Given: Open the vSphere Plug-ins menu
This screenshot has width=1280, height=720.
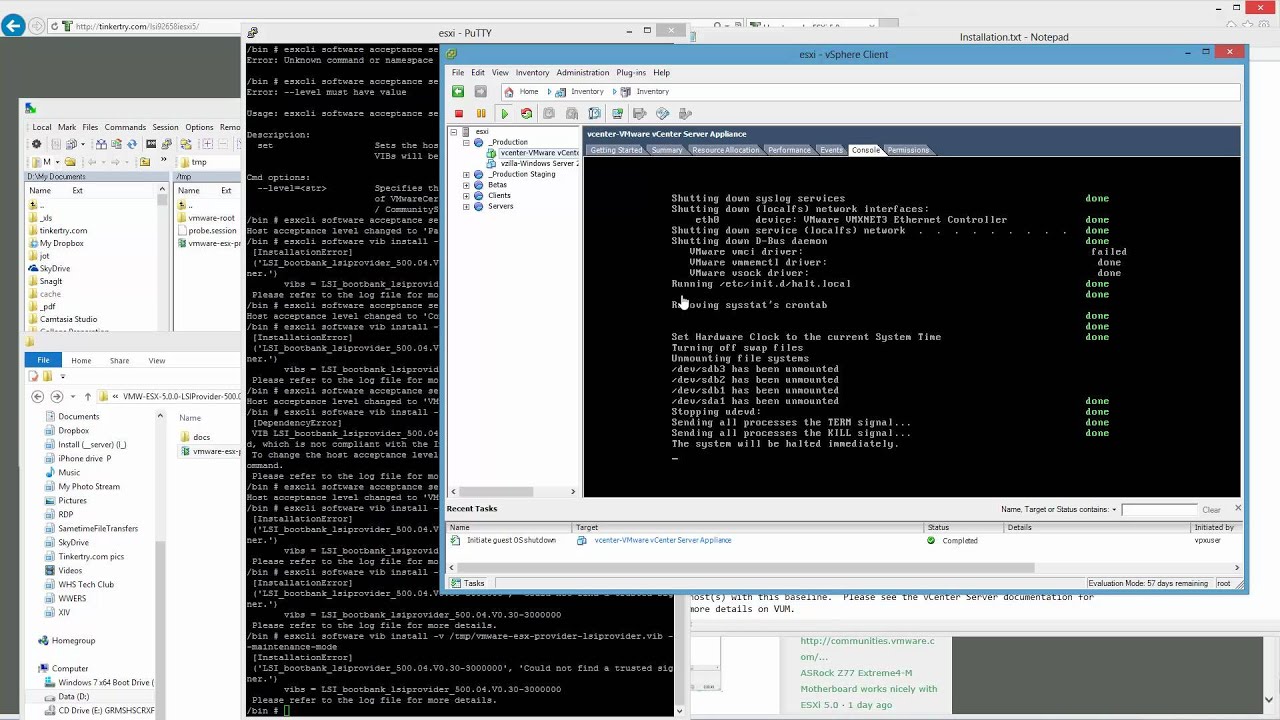Looking at the screenshot, I should point(631,73).
